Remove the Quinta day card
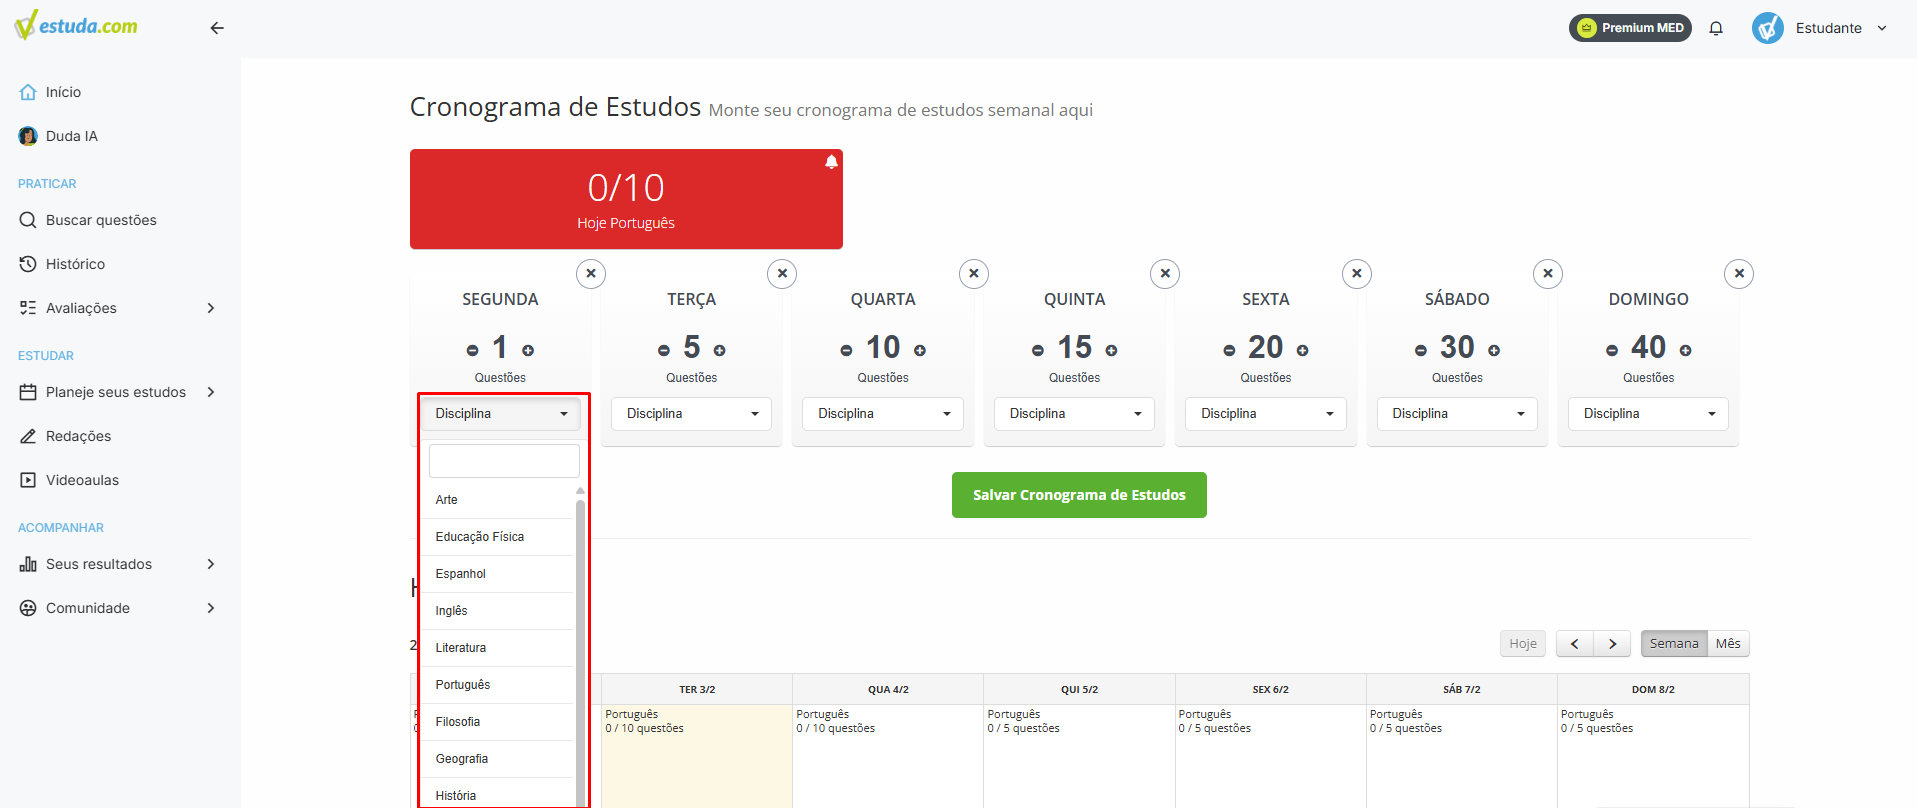Screen dimensions: 1917x808 [1165, 273]
